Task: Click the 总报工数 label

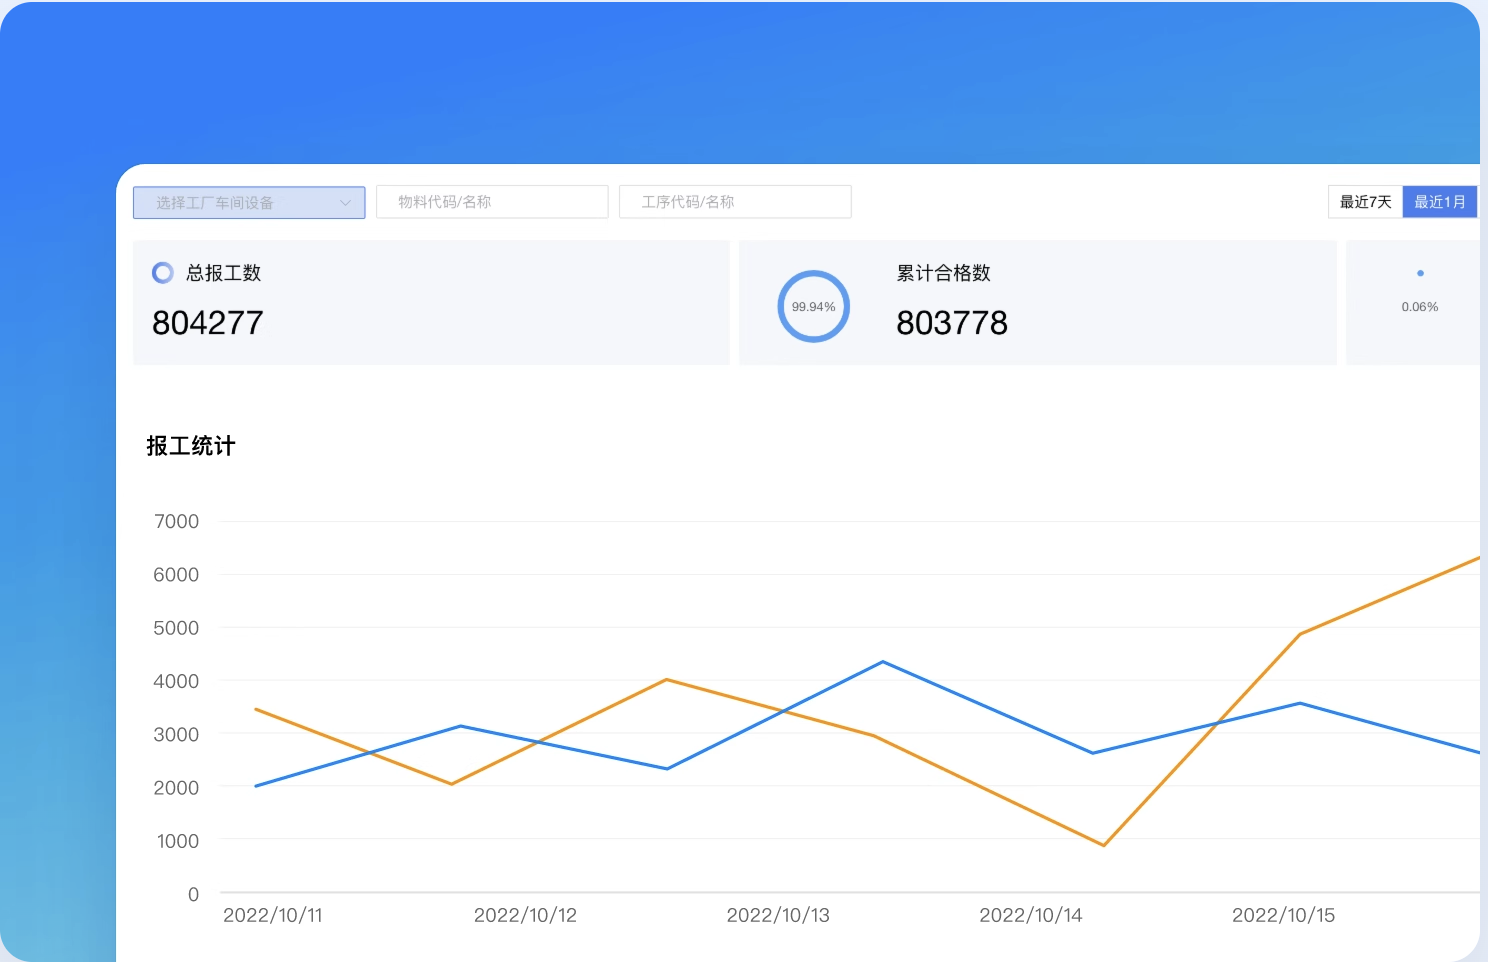Action: click(x=223, y=273)
